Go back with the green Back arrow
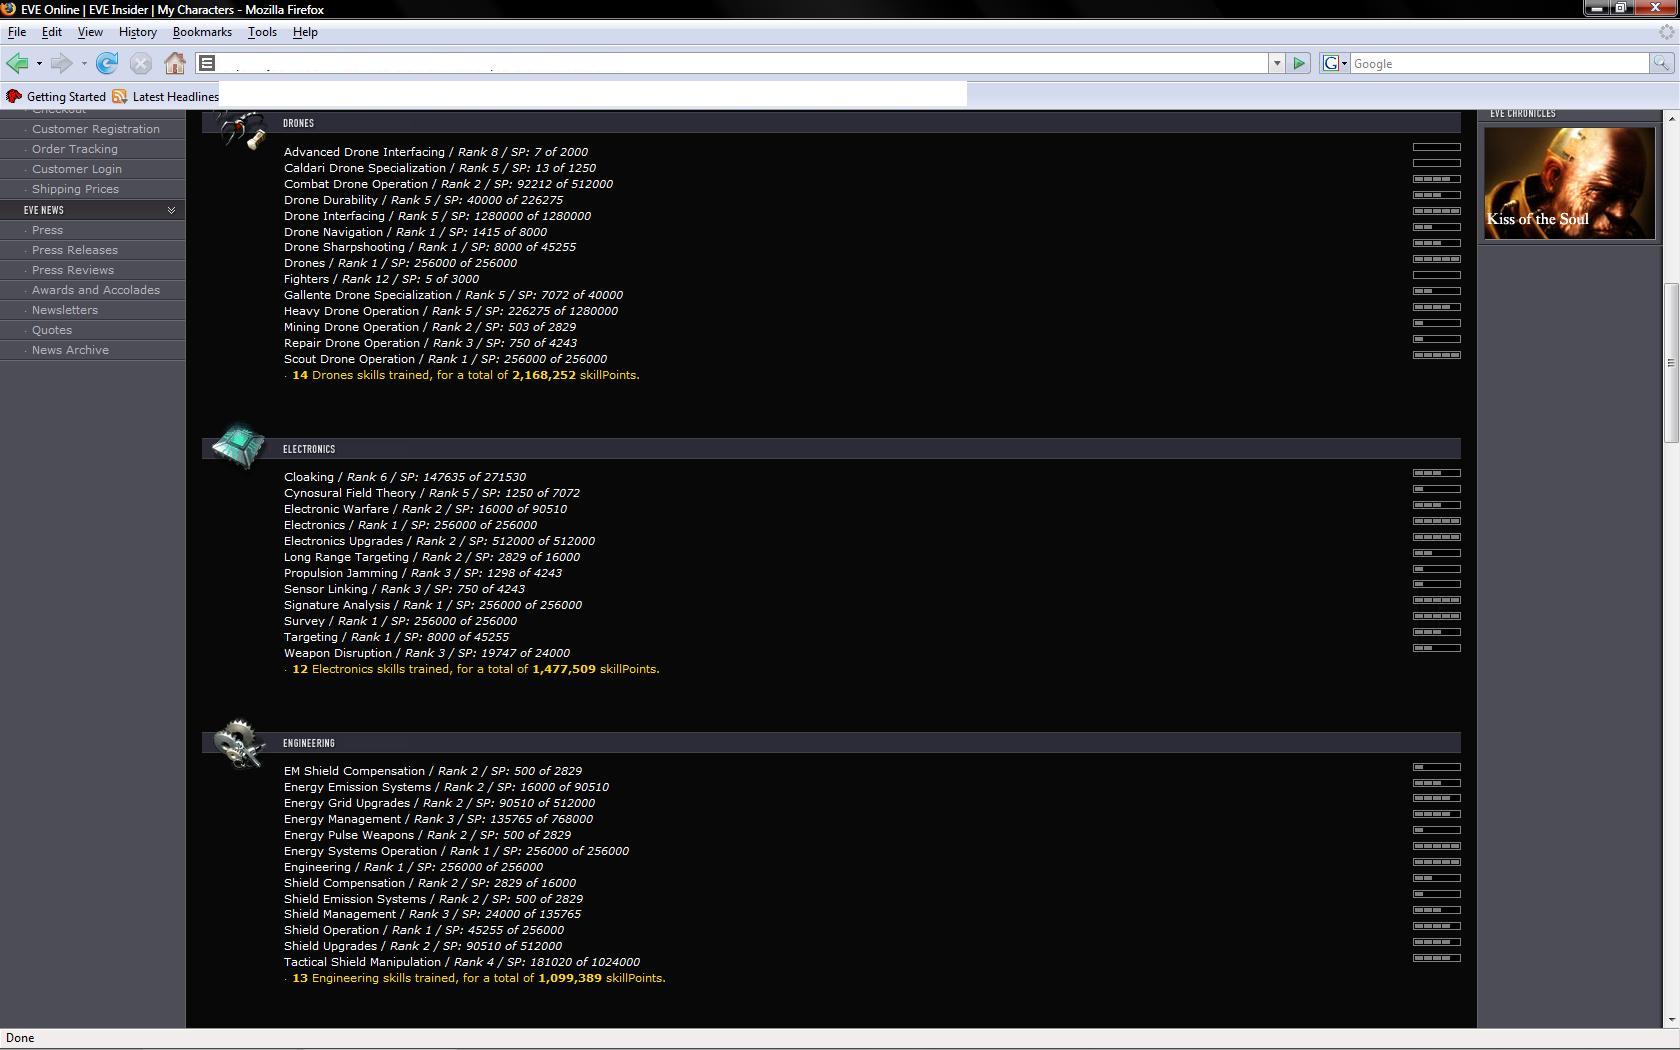The width and height of the screenshot is (1680, 1050). 17,64
